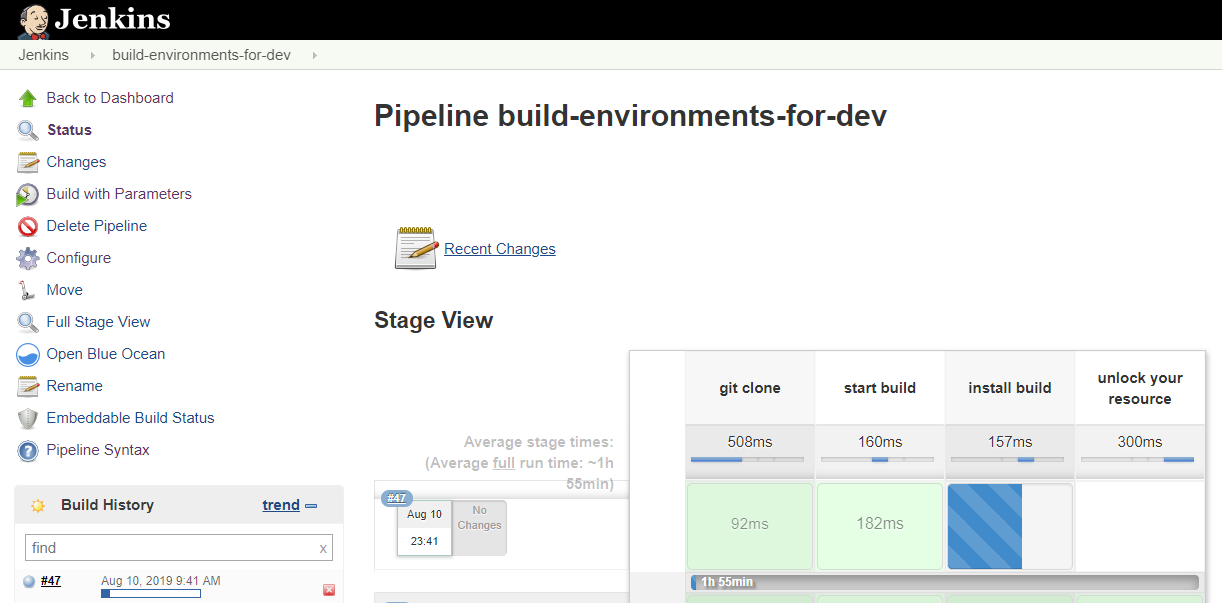Screen dimensions: 1222x603
Task: Click the Embeddable Build Status shield icon
Action: point(28,418)
